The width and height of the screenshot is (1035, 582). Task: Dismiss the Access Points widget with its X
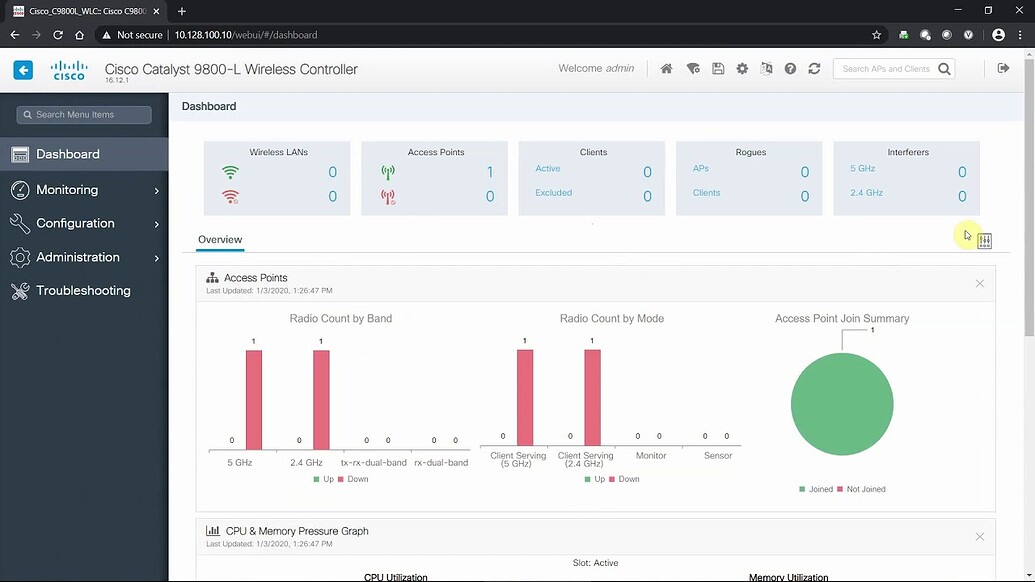(x=979, y=283)
